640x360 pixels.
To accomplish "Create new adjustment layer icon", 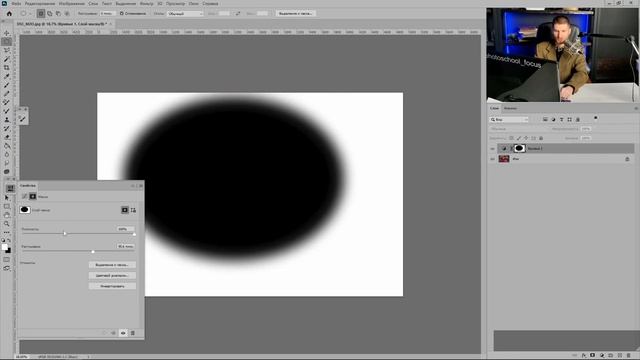I will pyautogui.click(x=602, y=356).
